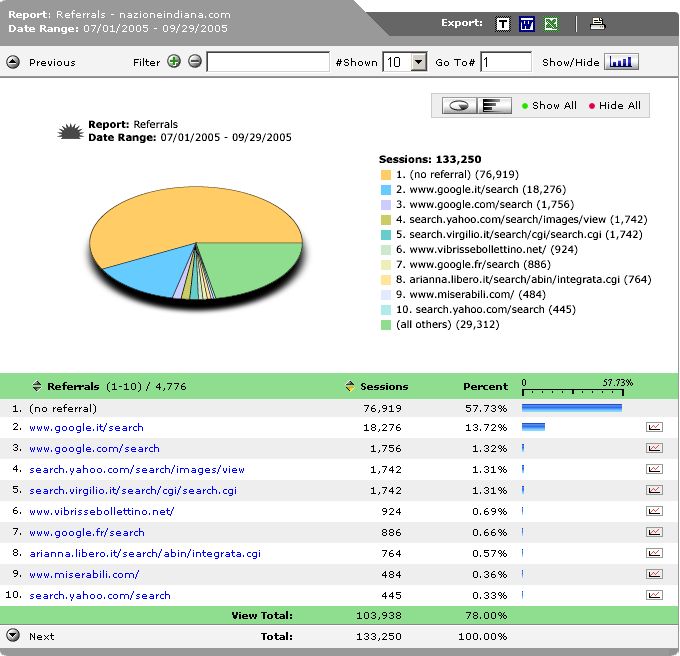The image size is (680, 656).
Task: Sort by Referrals column arrows
Action: (37, 386)
